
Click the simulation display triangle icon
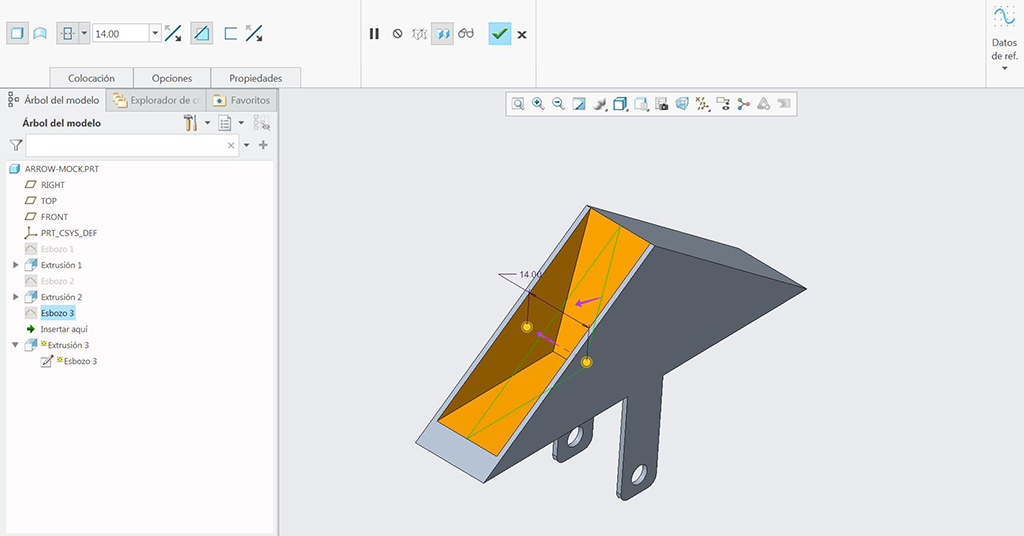(x=763, y=104)
